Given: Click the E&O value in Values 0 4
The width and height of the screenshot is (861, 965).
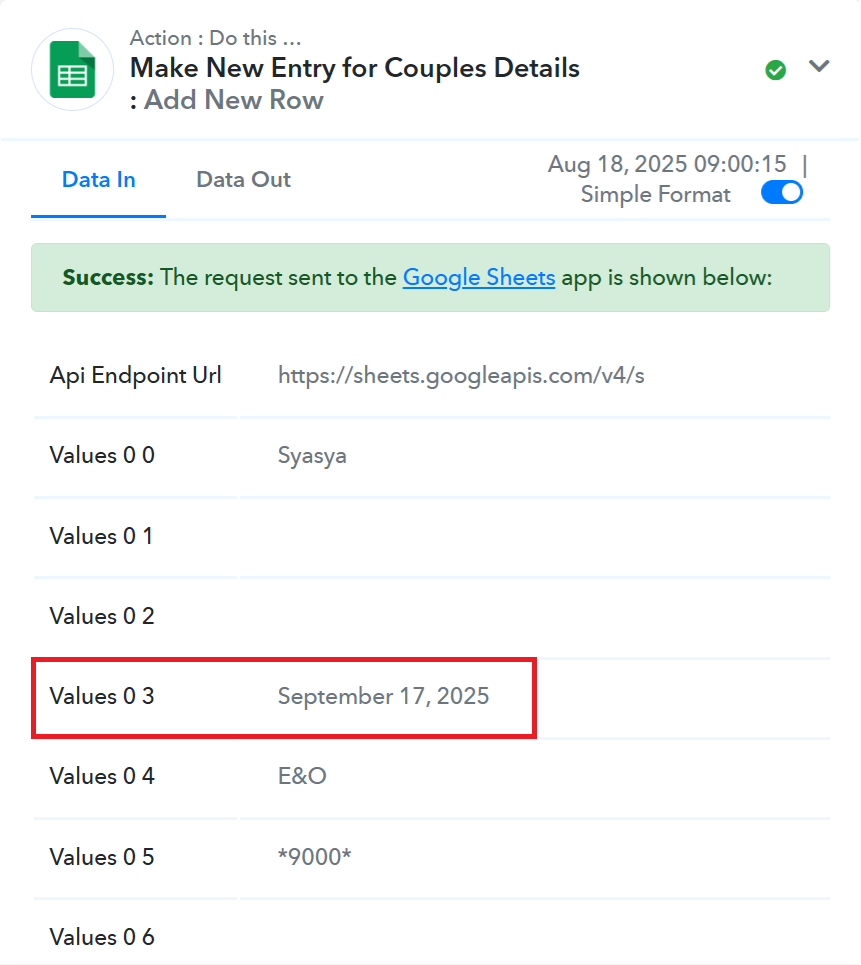Looking at the screenshot, I should pyautogui.click(x=302, y=776).
